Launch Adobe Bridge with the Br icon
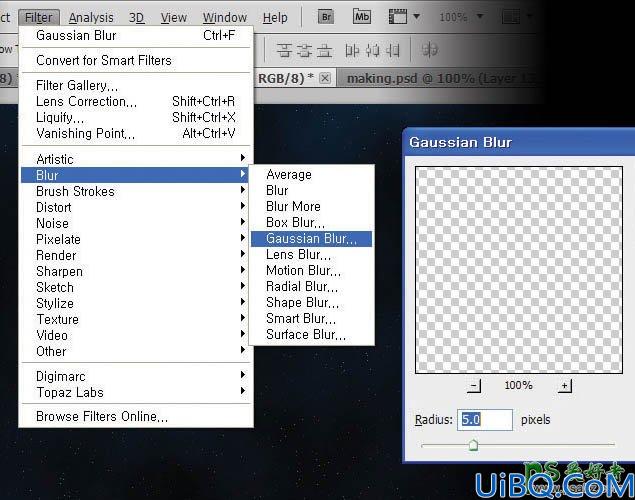 point(326,17)
